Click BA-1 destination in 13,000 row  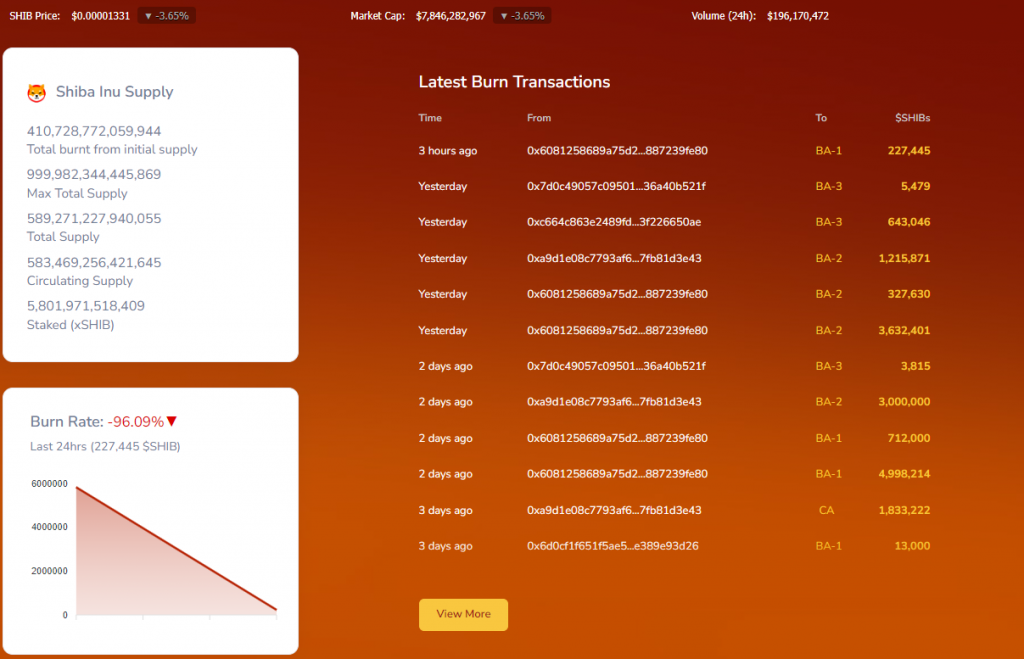tap(828, 546)
